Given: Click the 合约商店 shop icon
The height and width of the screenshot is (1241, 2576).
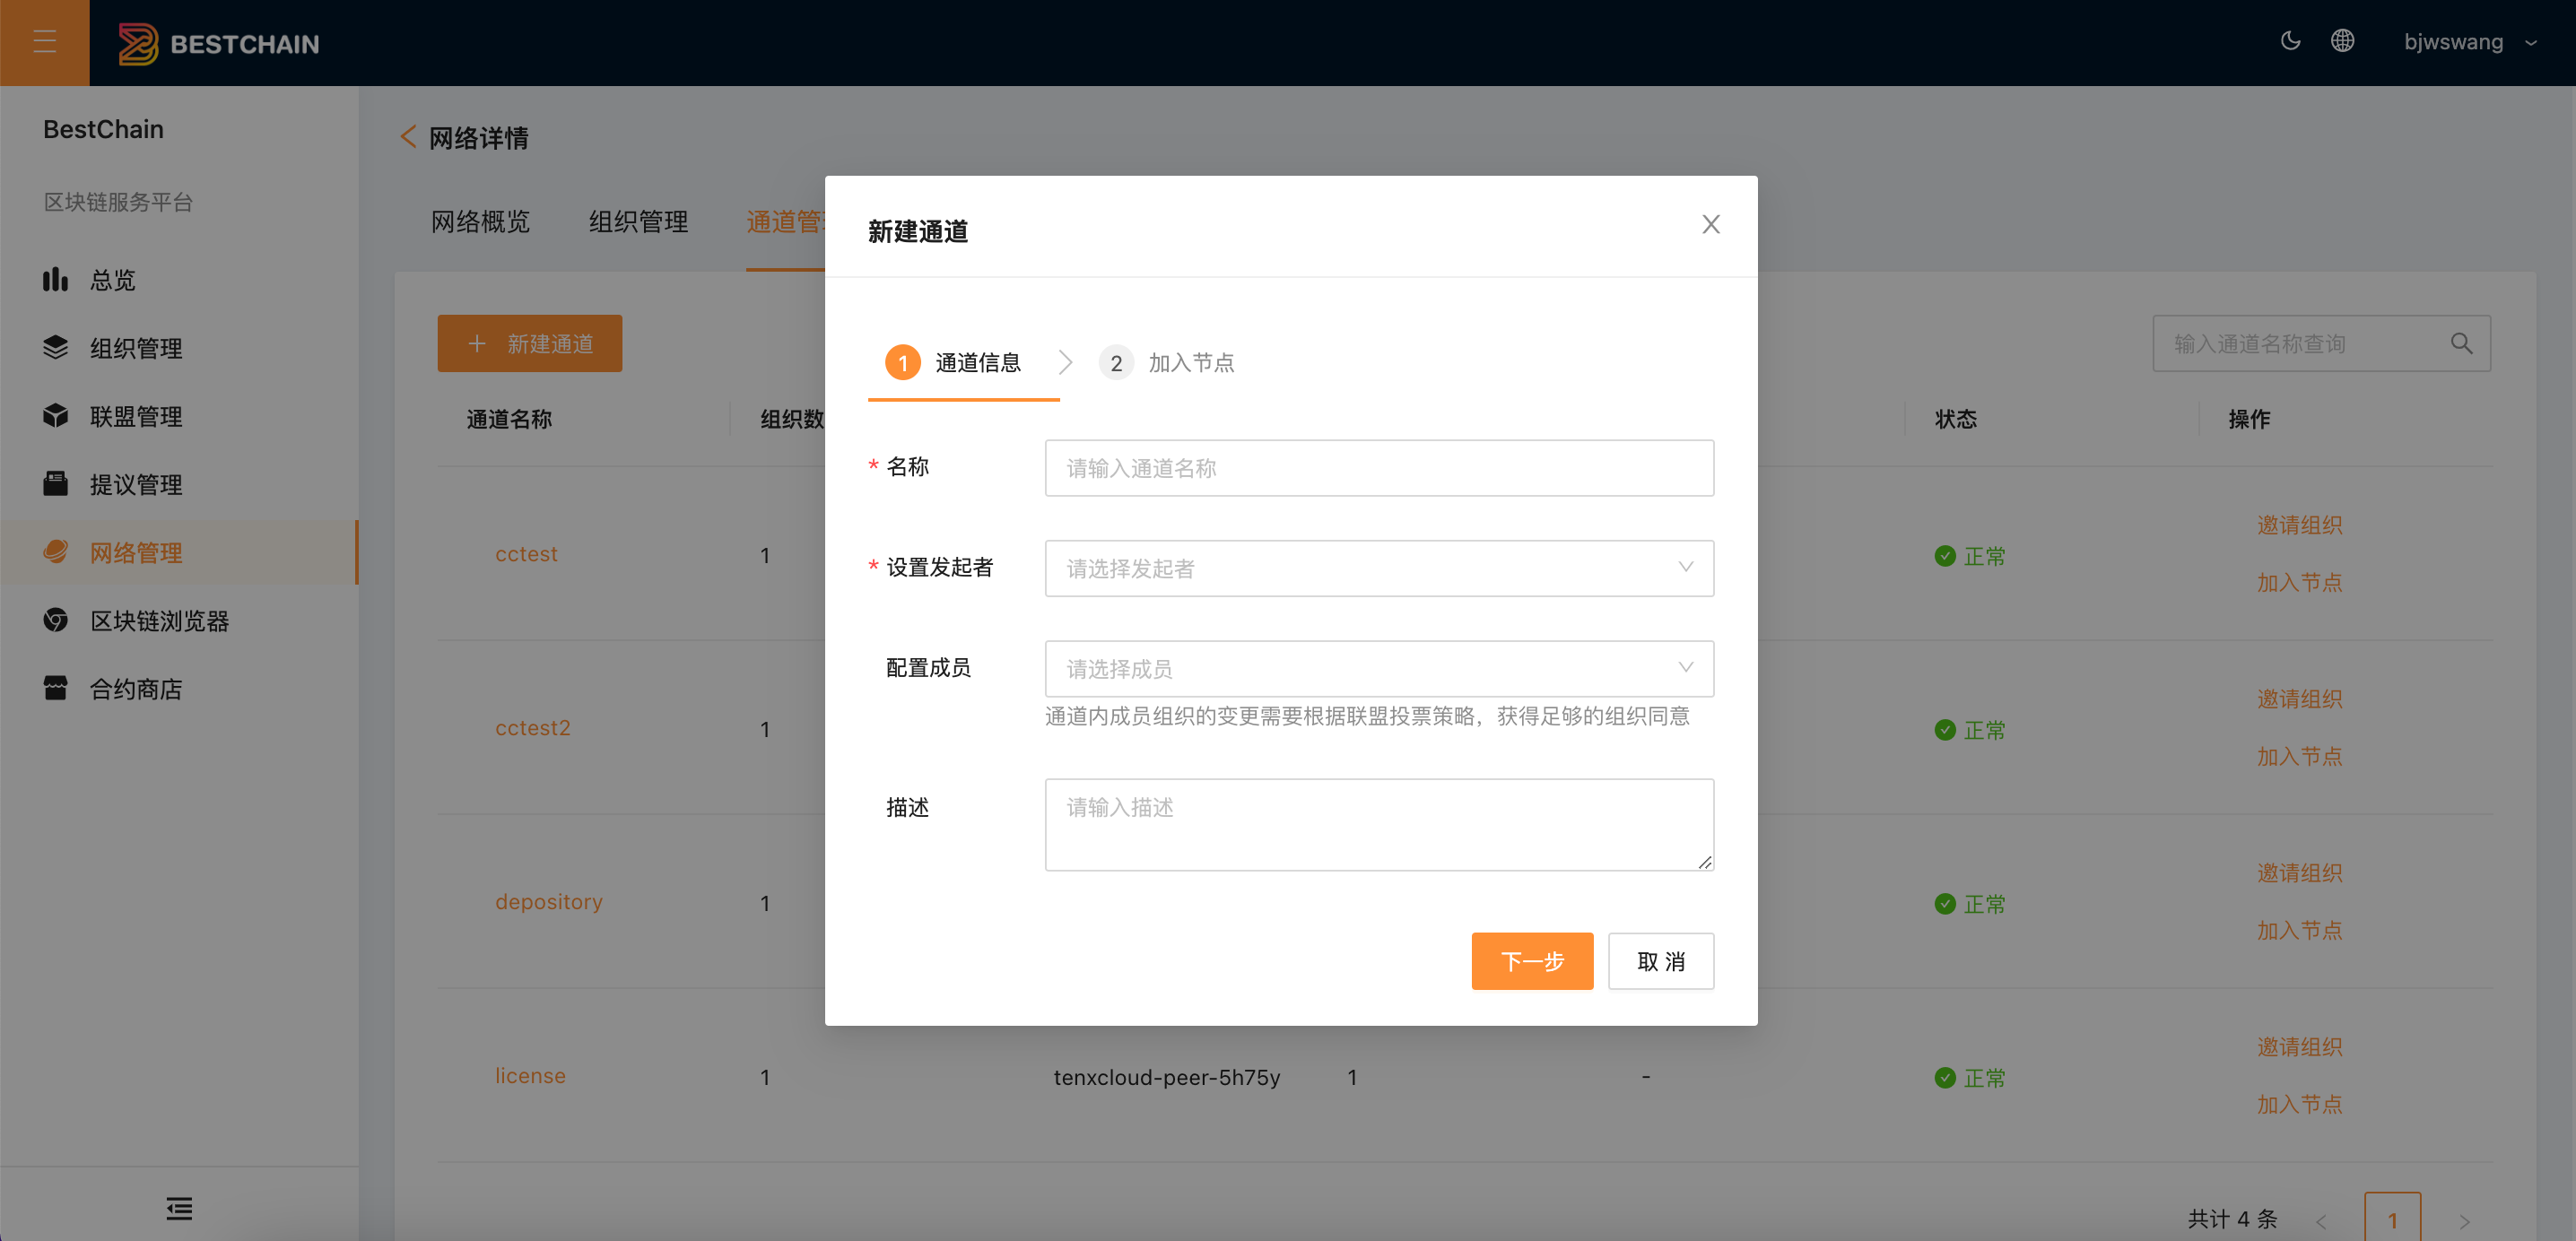Looking at the screenshot, I should tap(56, 687).
